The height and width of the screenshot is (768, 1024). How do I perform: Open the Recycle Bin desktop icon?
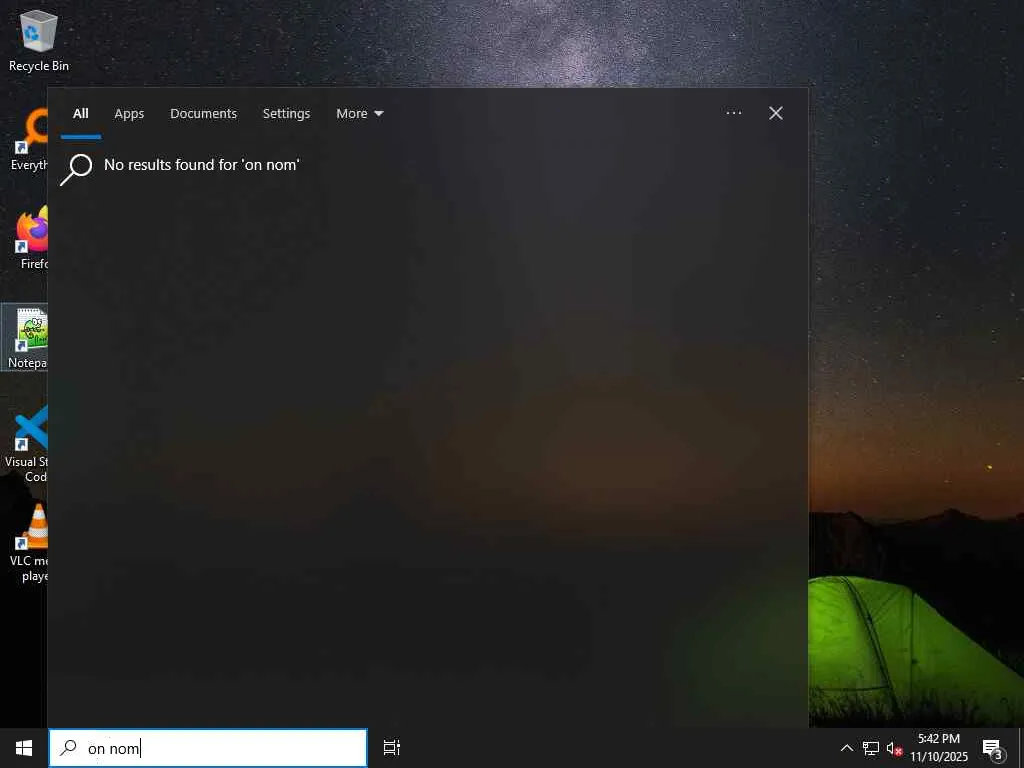point(39,41)
